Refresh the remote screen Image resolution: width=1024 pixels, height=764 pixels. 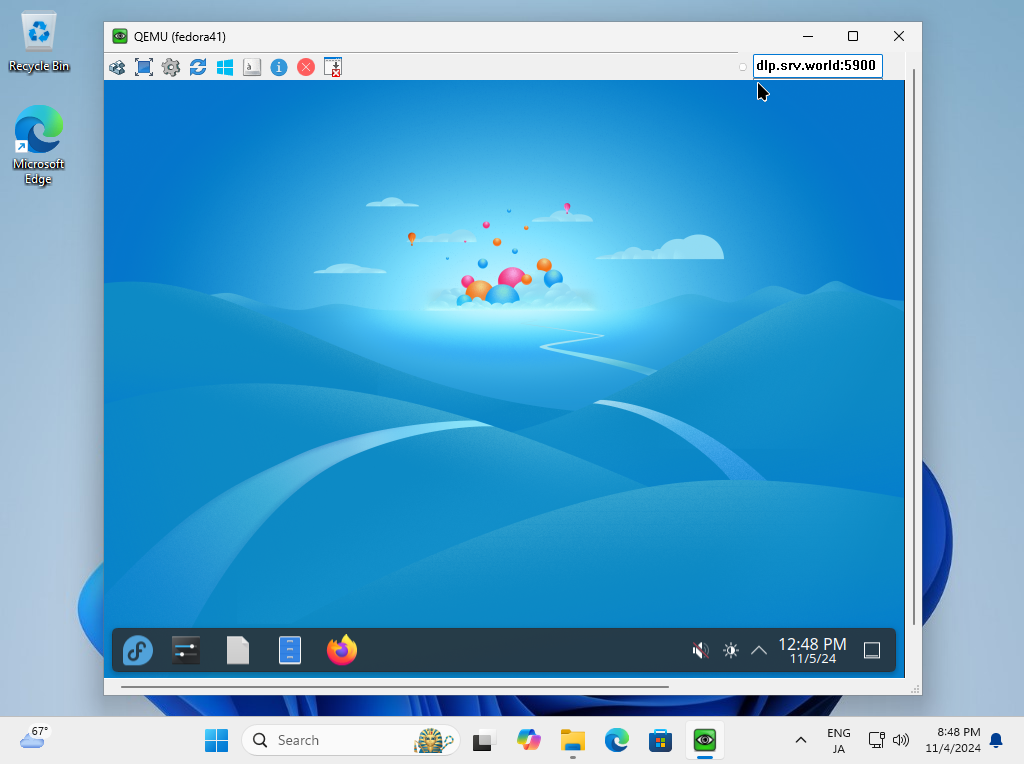198,67
